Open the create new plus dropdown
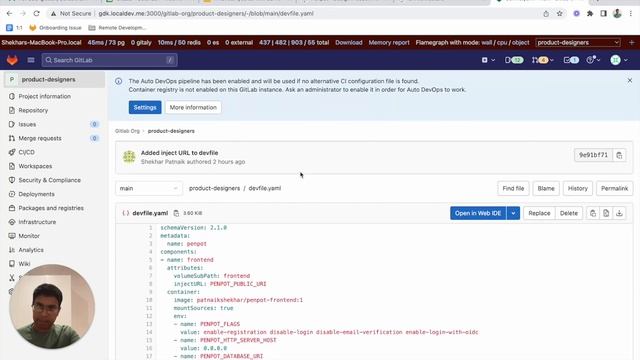The width and height of the screenshot is (640, 360). point(488,60)
